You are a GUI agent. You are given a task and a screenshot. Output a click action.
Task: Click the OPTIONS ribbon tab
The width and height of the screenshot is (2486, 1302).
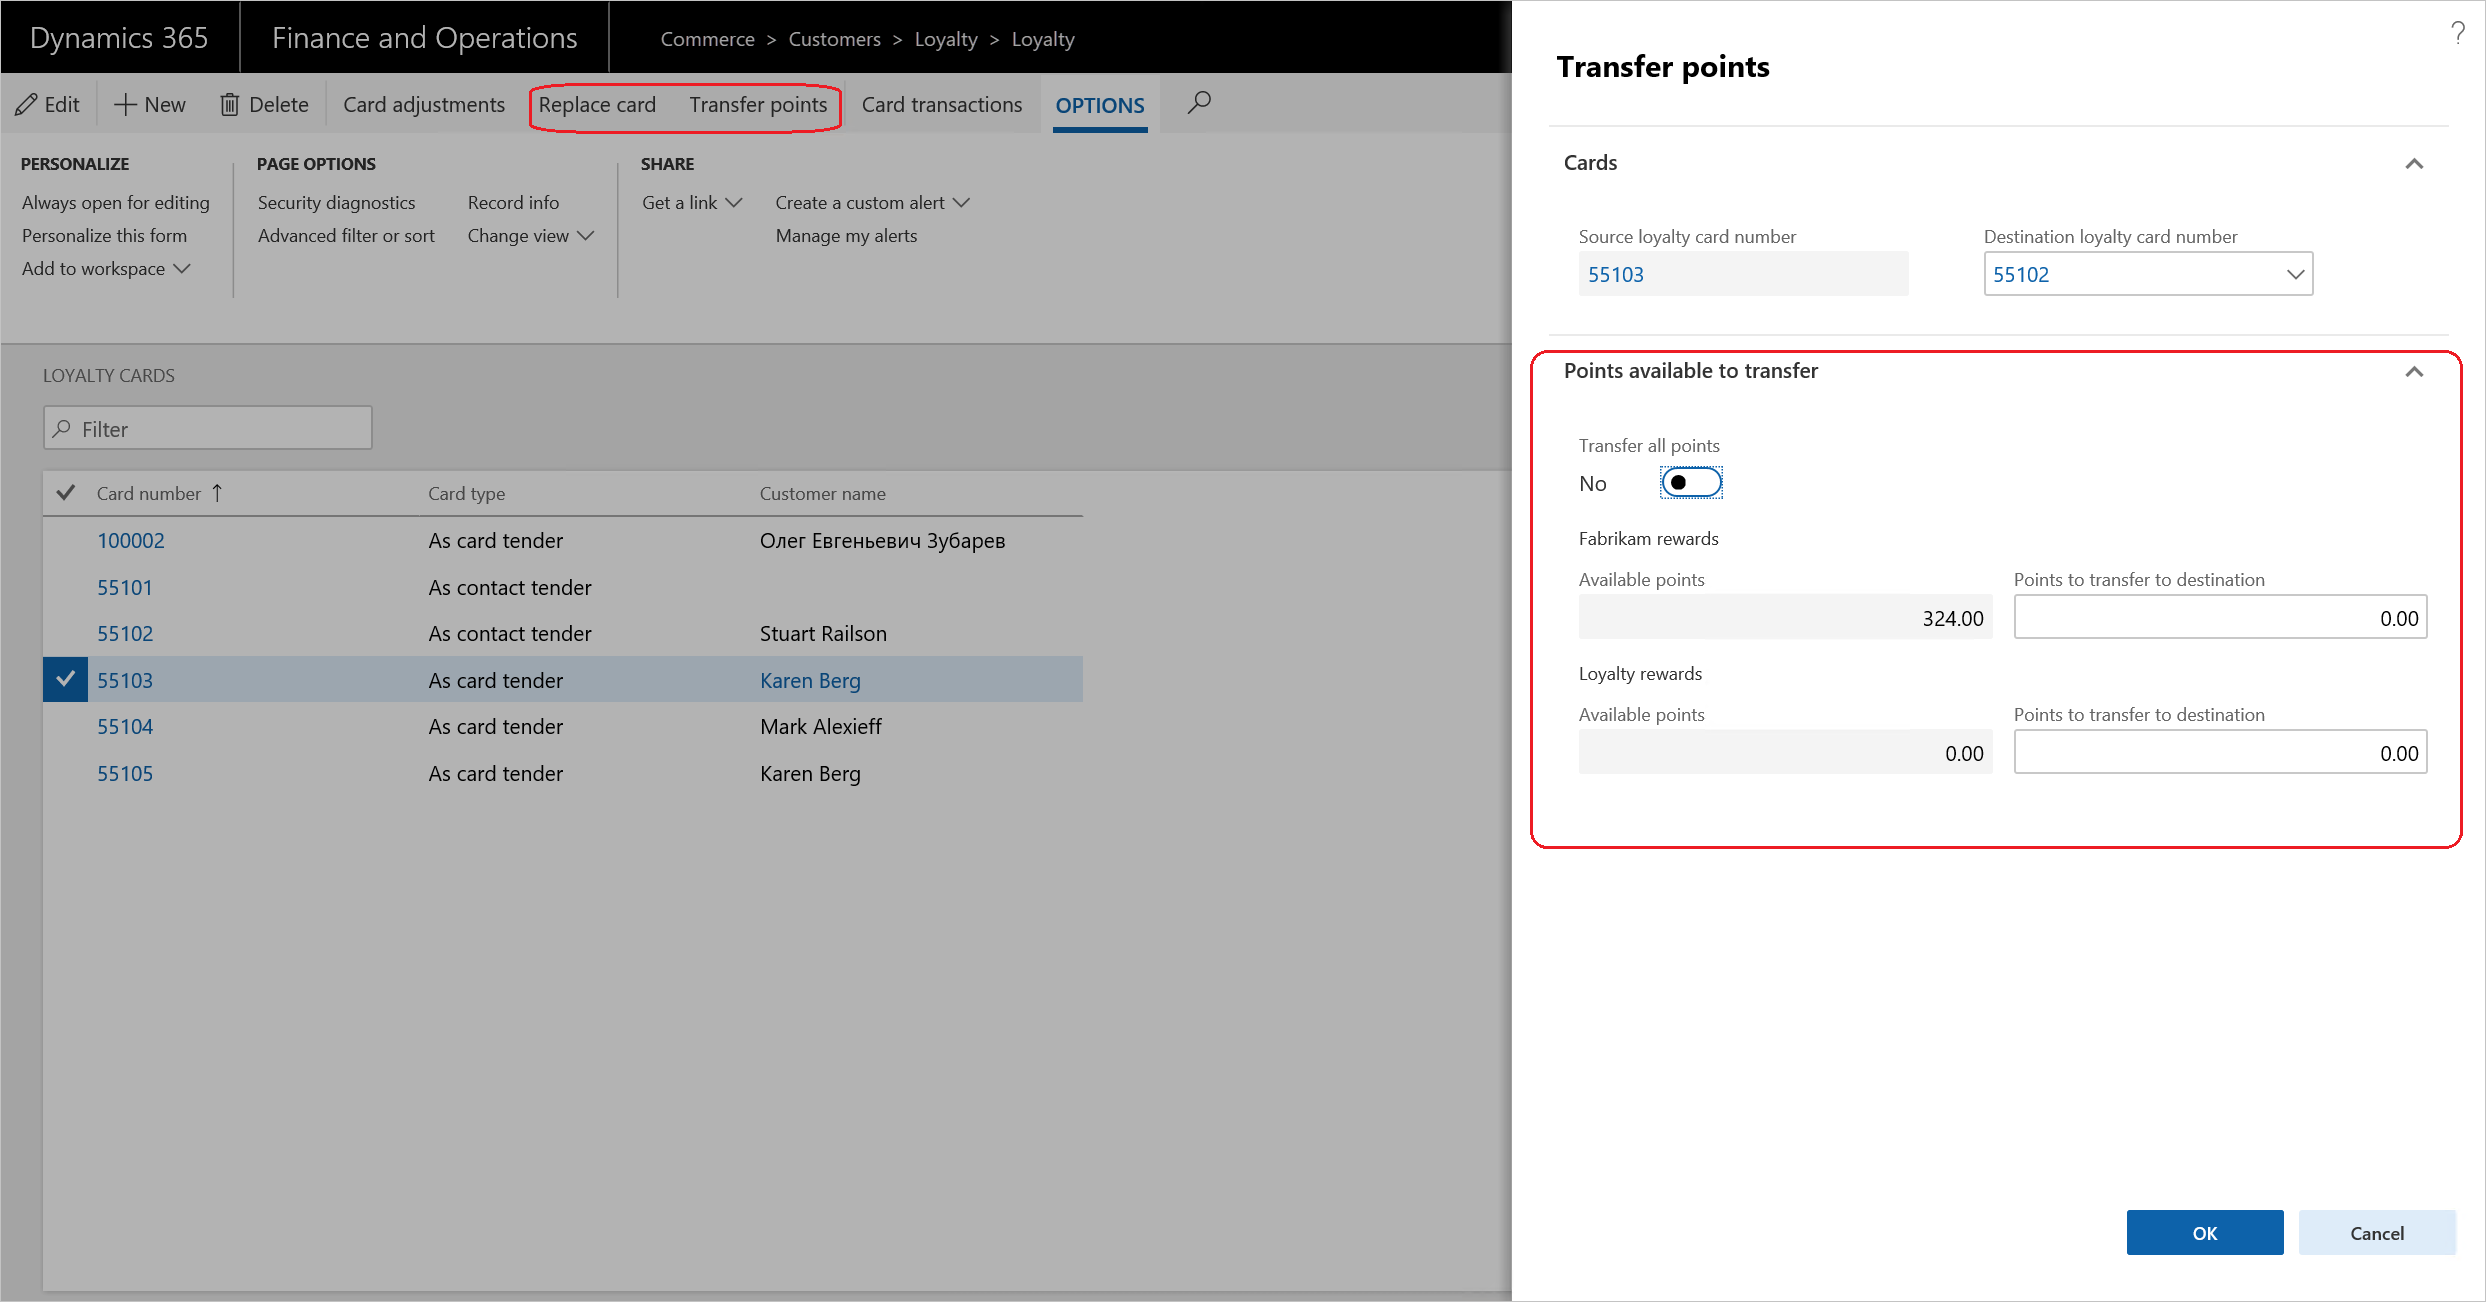pos(1098,104)
